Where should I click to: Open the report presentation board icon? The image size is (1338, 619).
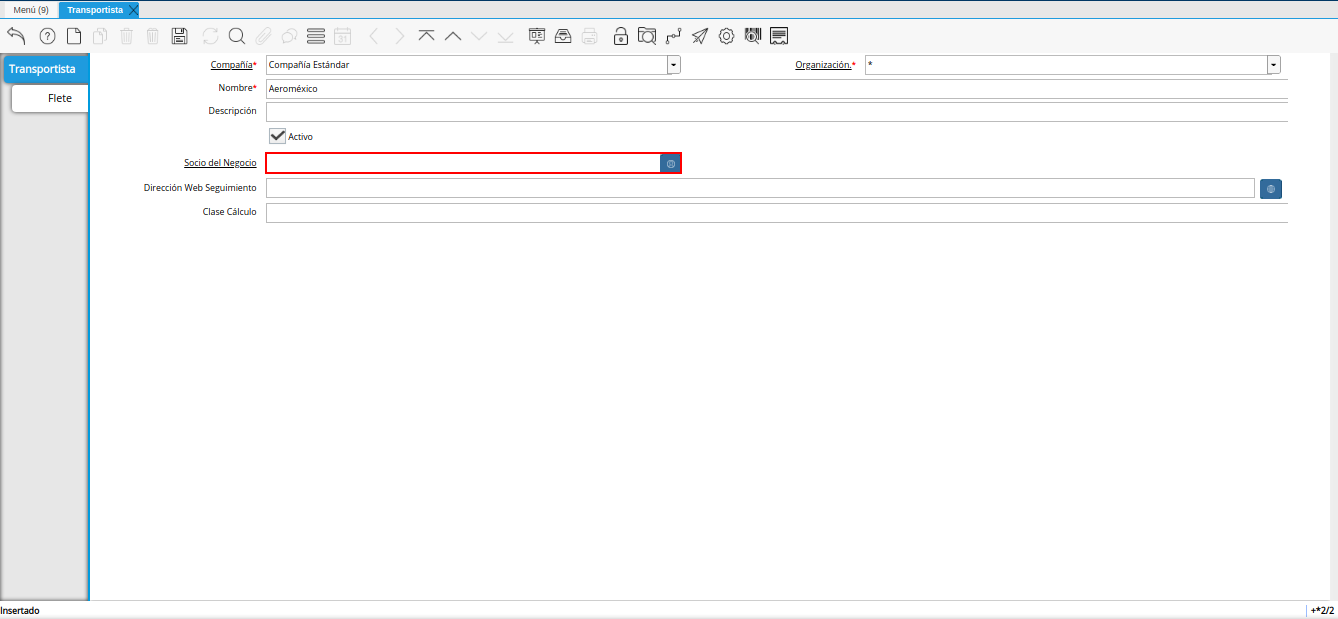tap(537, 36)
